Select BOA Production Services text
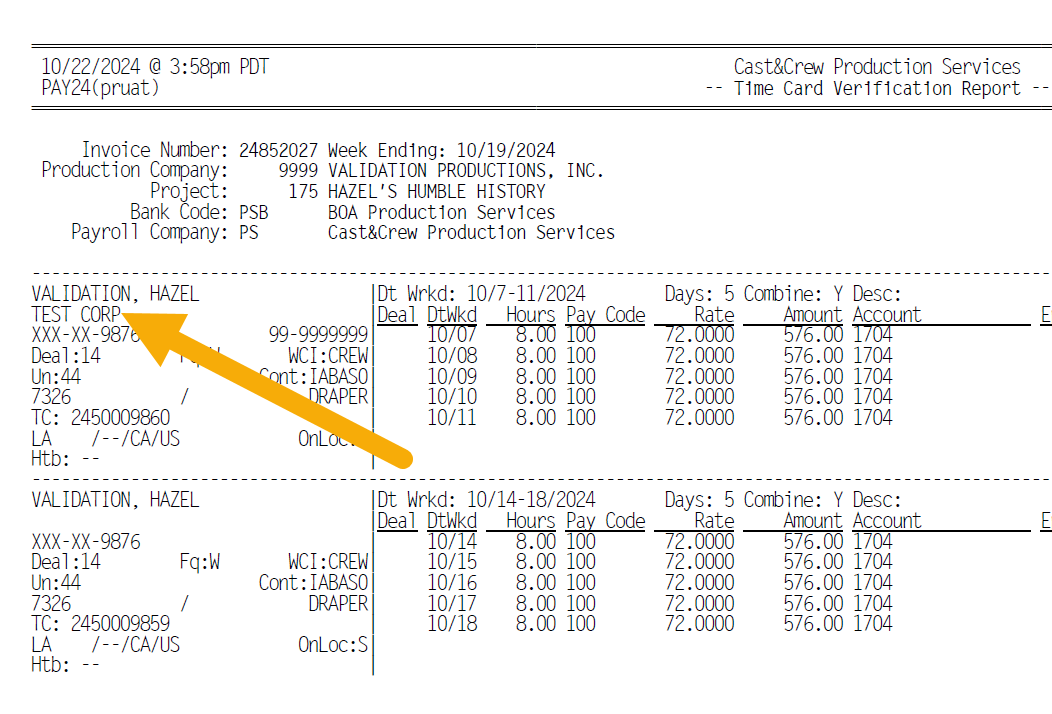The height and width of the screenshot is (714, 1052). (x=441, y=212)
